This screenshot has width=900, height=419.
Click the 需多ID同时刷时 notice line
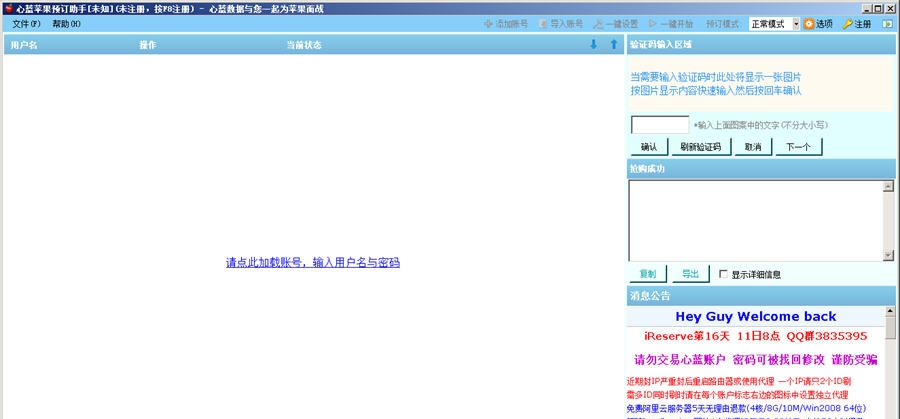coord(738,395)
